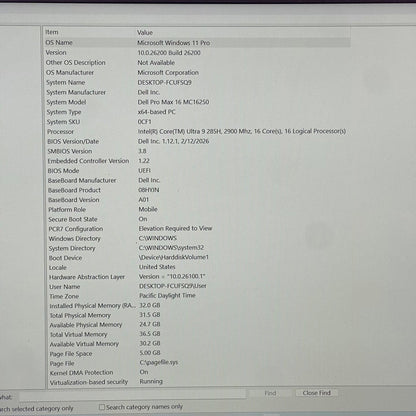Viewport: 416px width, 416px height.
Task: Select the OS Name row
Action: pos(197,43)
